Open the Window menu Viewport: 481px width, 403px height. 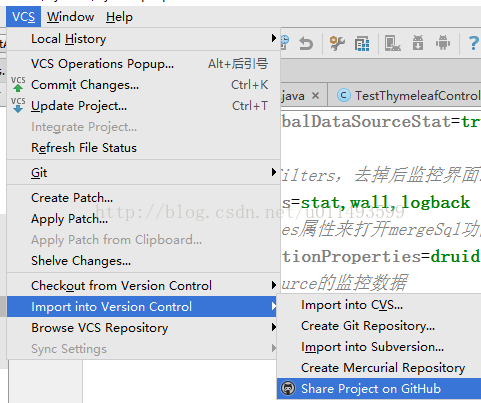tap(70, 17)
